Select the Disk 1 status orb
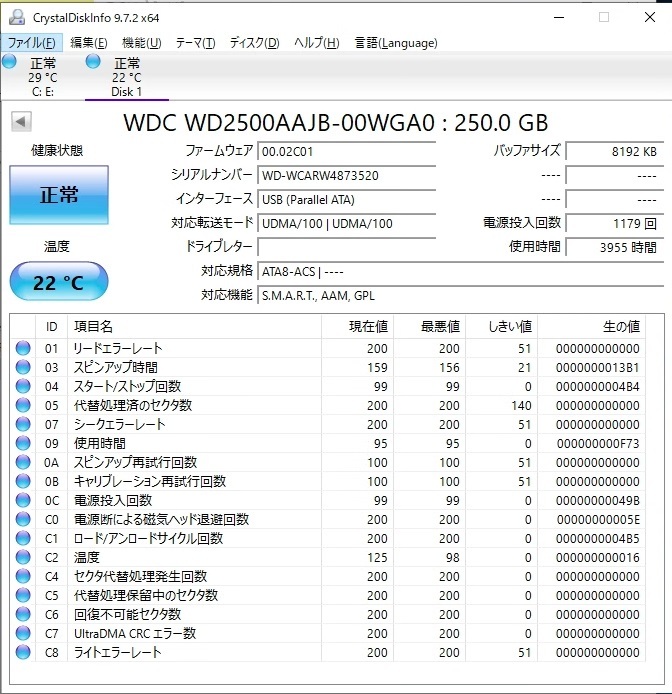This screenshot has width=672, height=694. (93, 62)
